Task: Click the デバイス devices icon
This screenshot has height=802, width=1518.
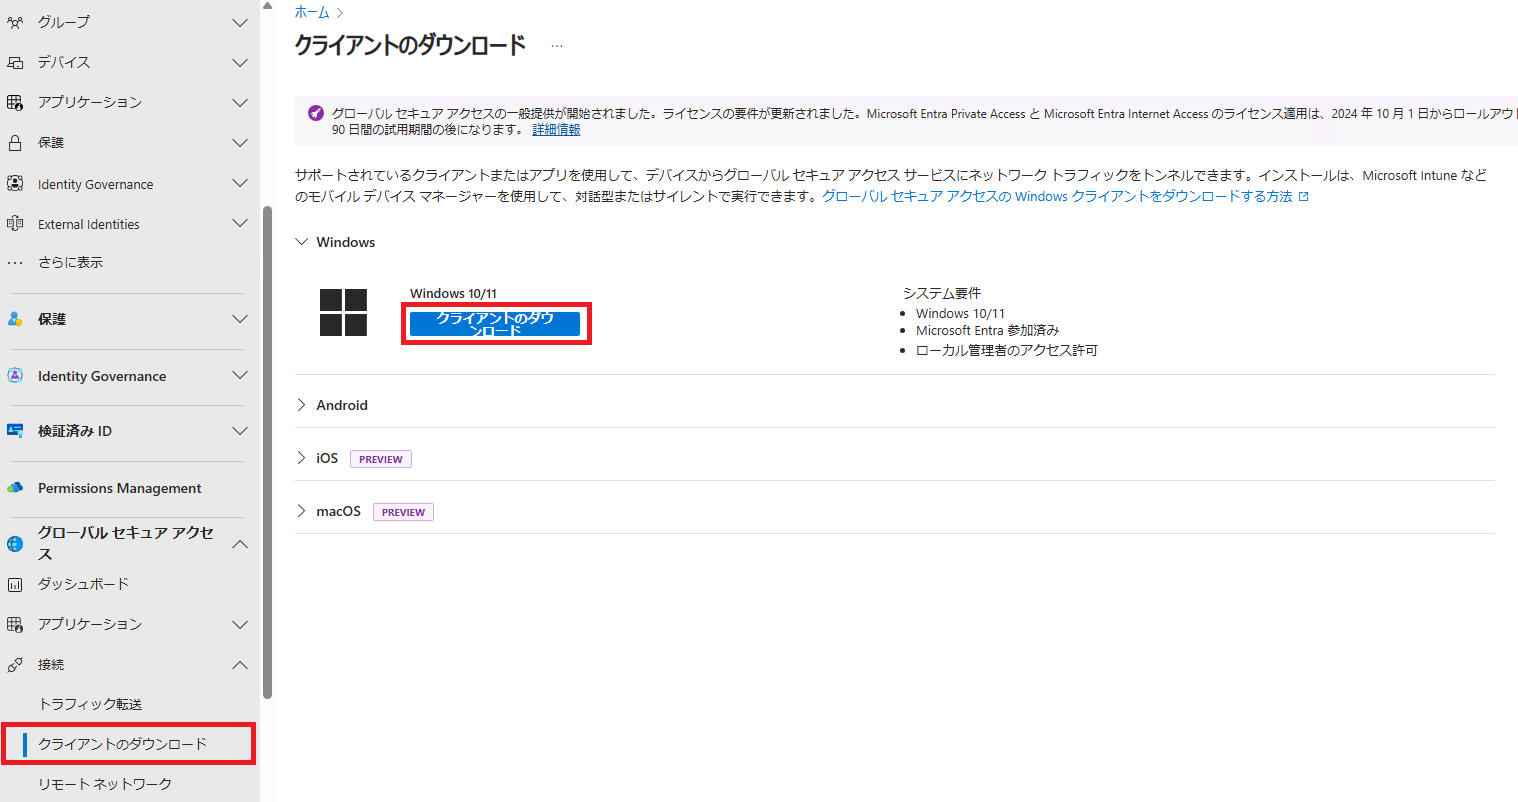Action: 15,62
